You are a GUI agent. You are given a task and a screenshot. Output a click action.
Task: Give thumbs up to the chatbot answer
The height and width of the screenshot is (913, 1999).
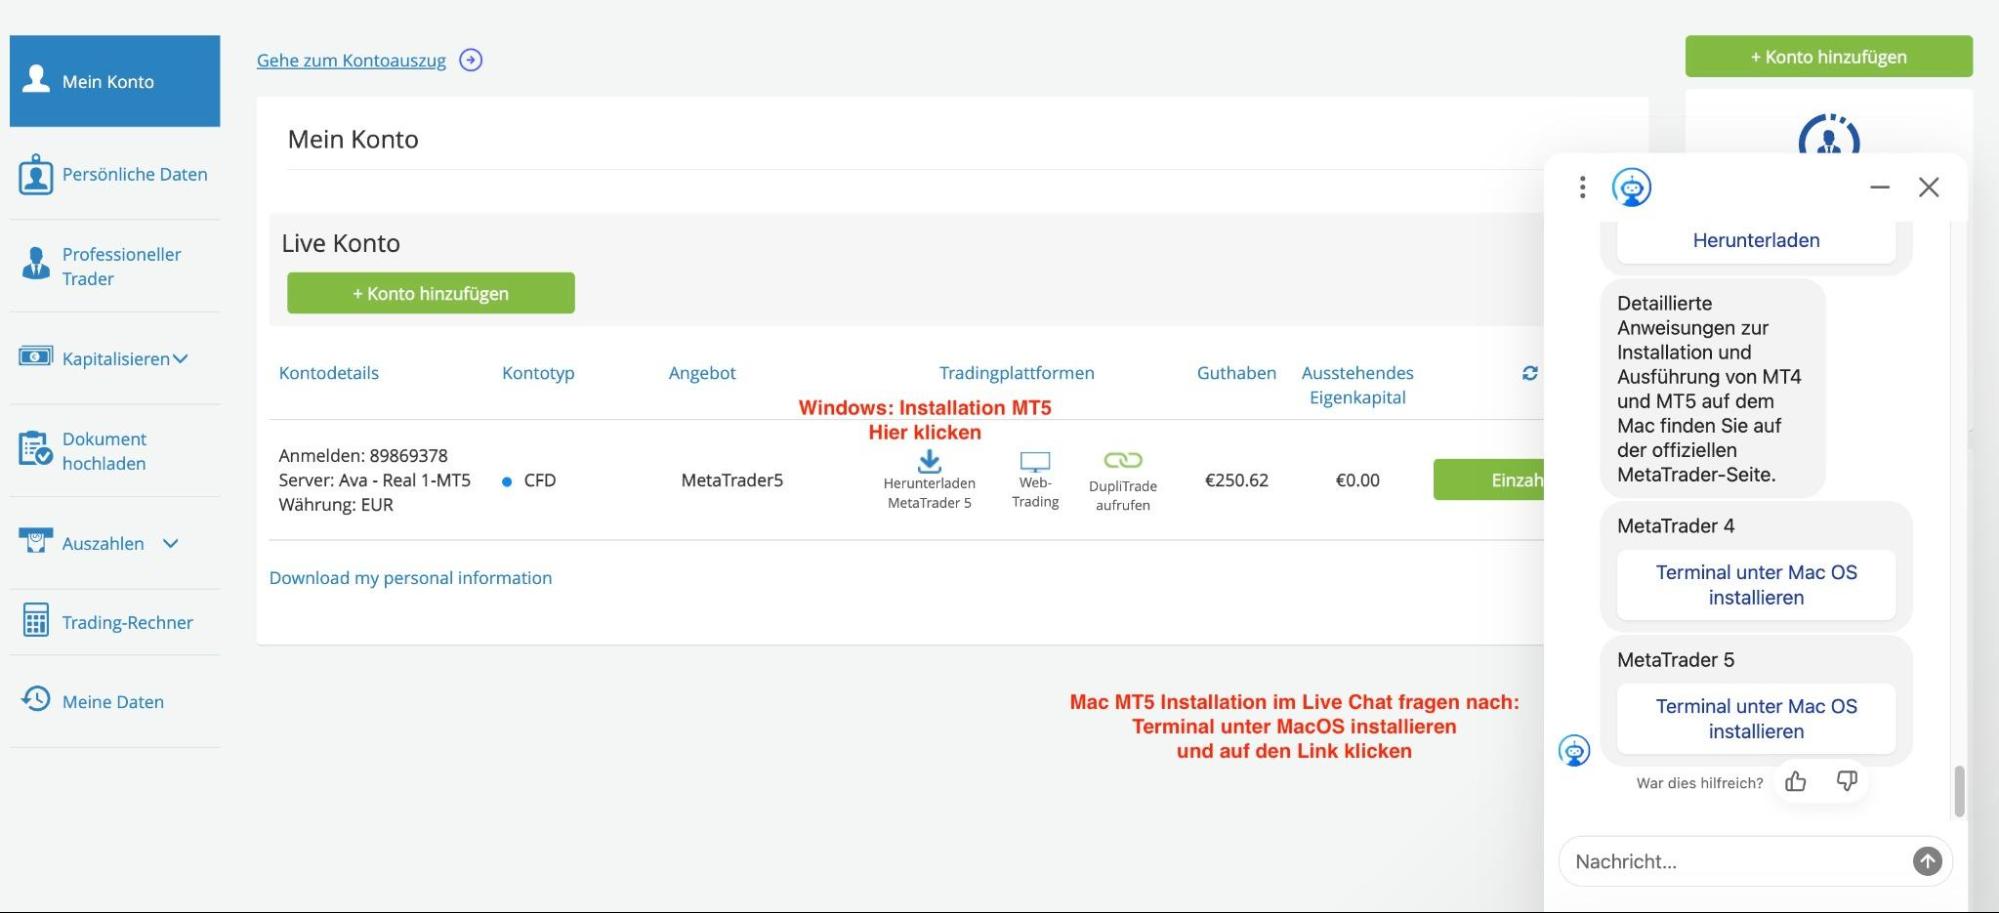pyautogui.click(x=1797, y=782)
